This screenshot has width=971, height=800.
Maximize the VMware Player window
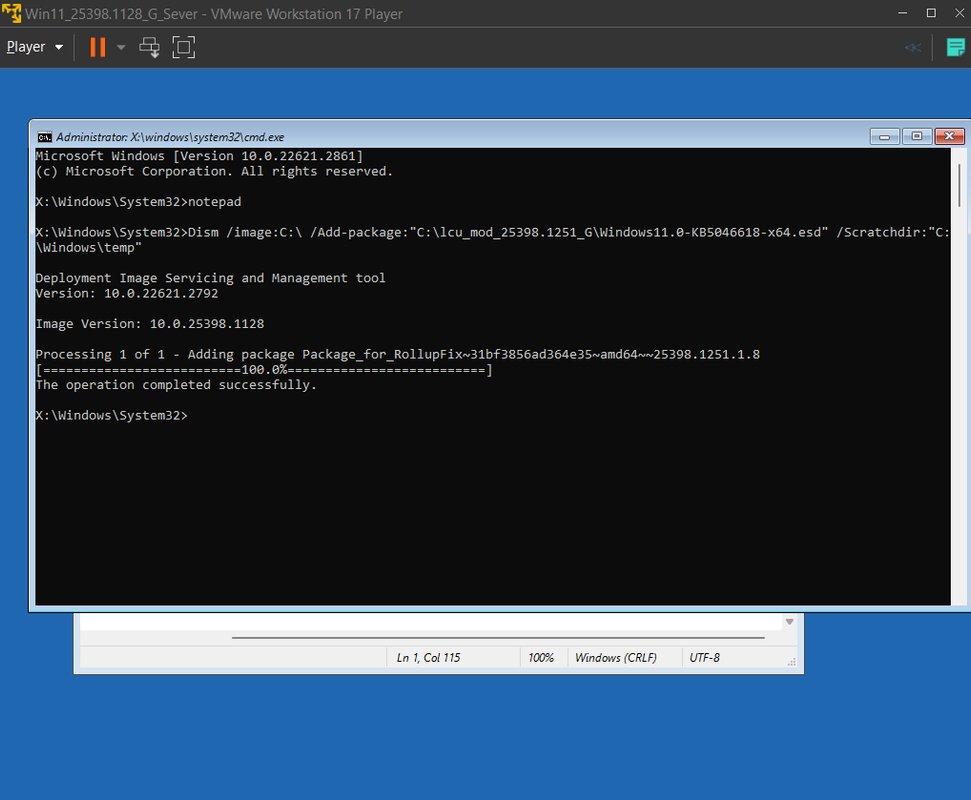[931, 13]
